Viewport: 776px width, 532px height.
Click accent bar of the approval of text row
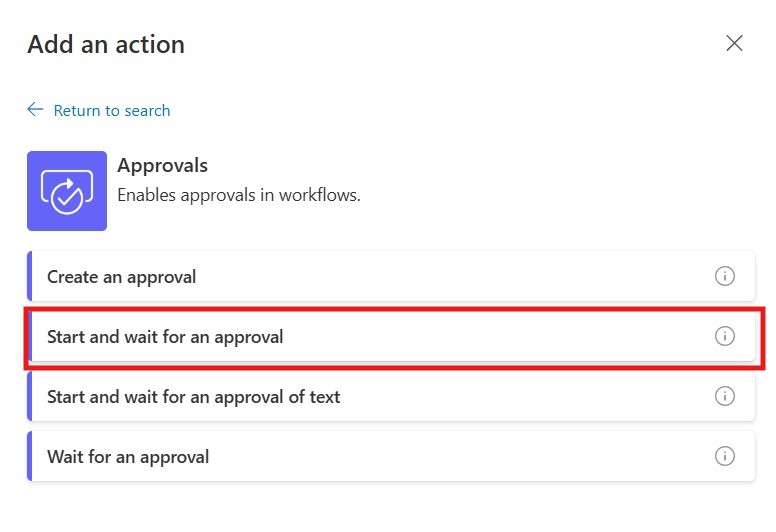pyautogui.click(x=30, y=397)
